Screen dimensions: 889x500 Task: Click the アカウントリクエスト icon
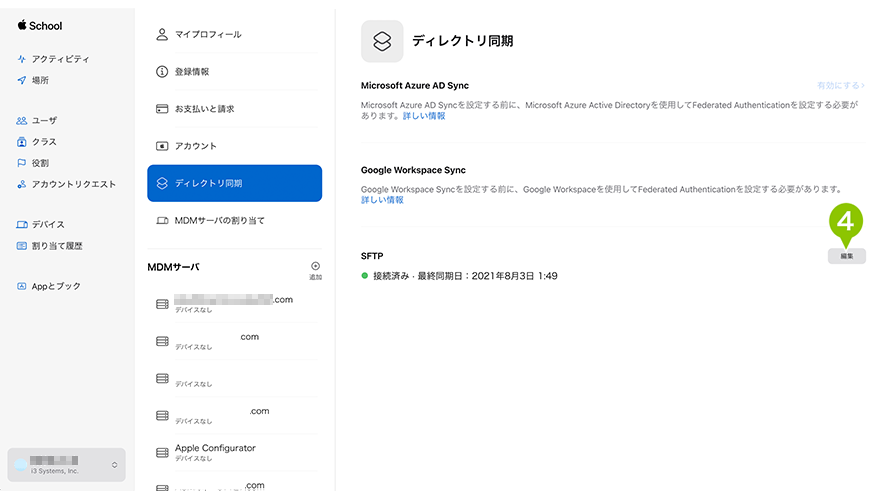pos(22,184)
